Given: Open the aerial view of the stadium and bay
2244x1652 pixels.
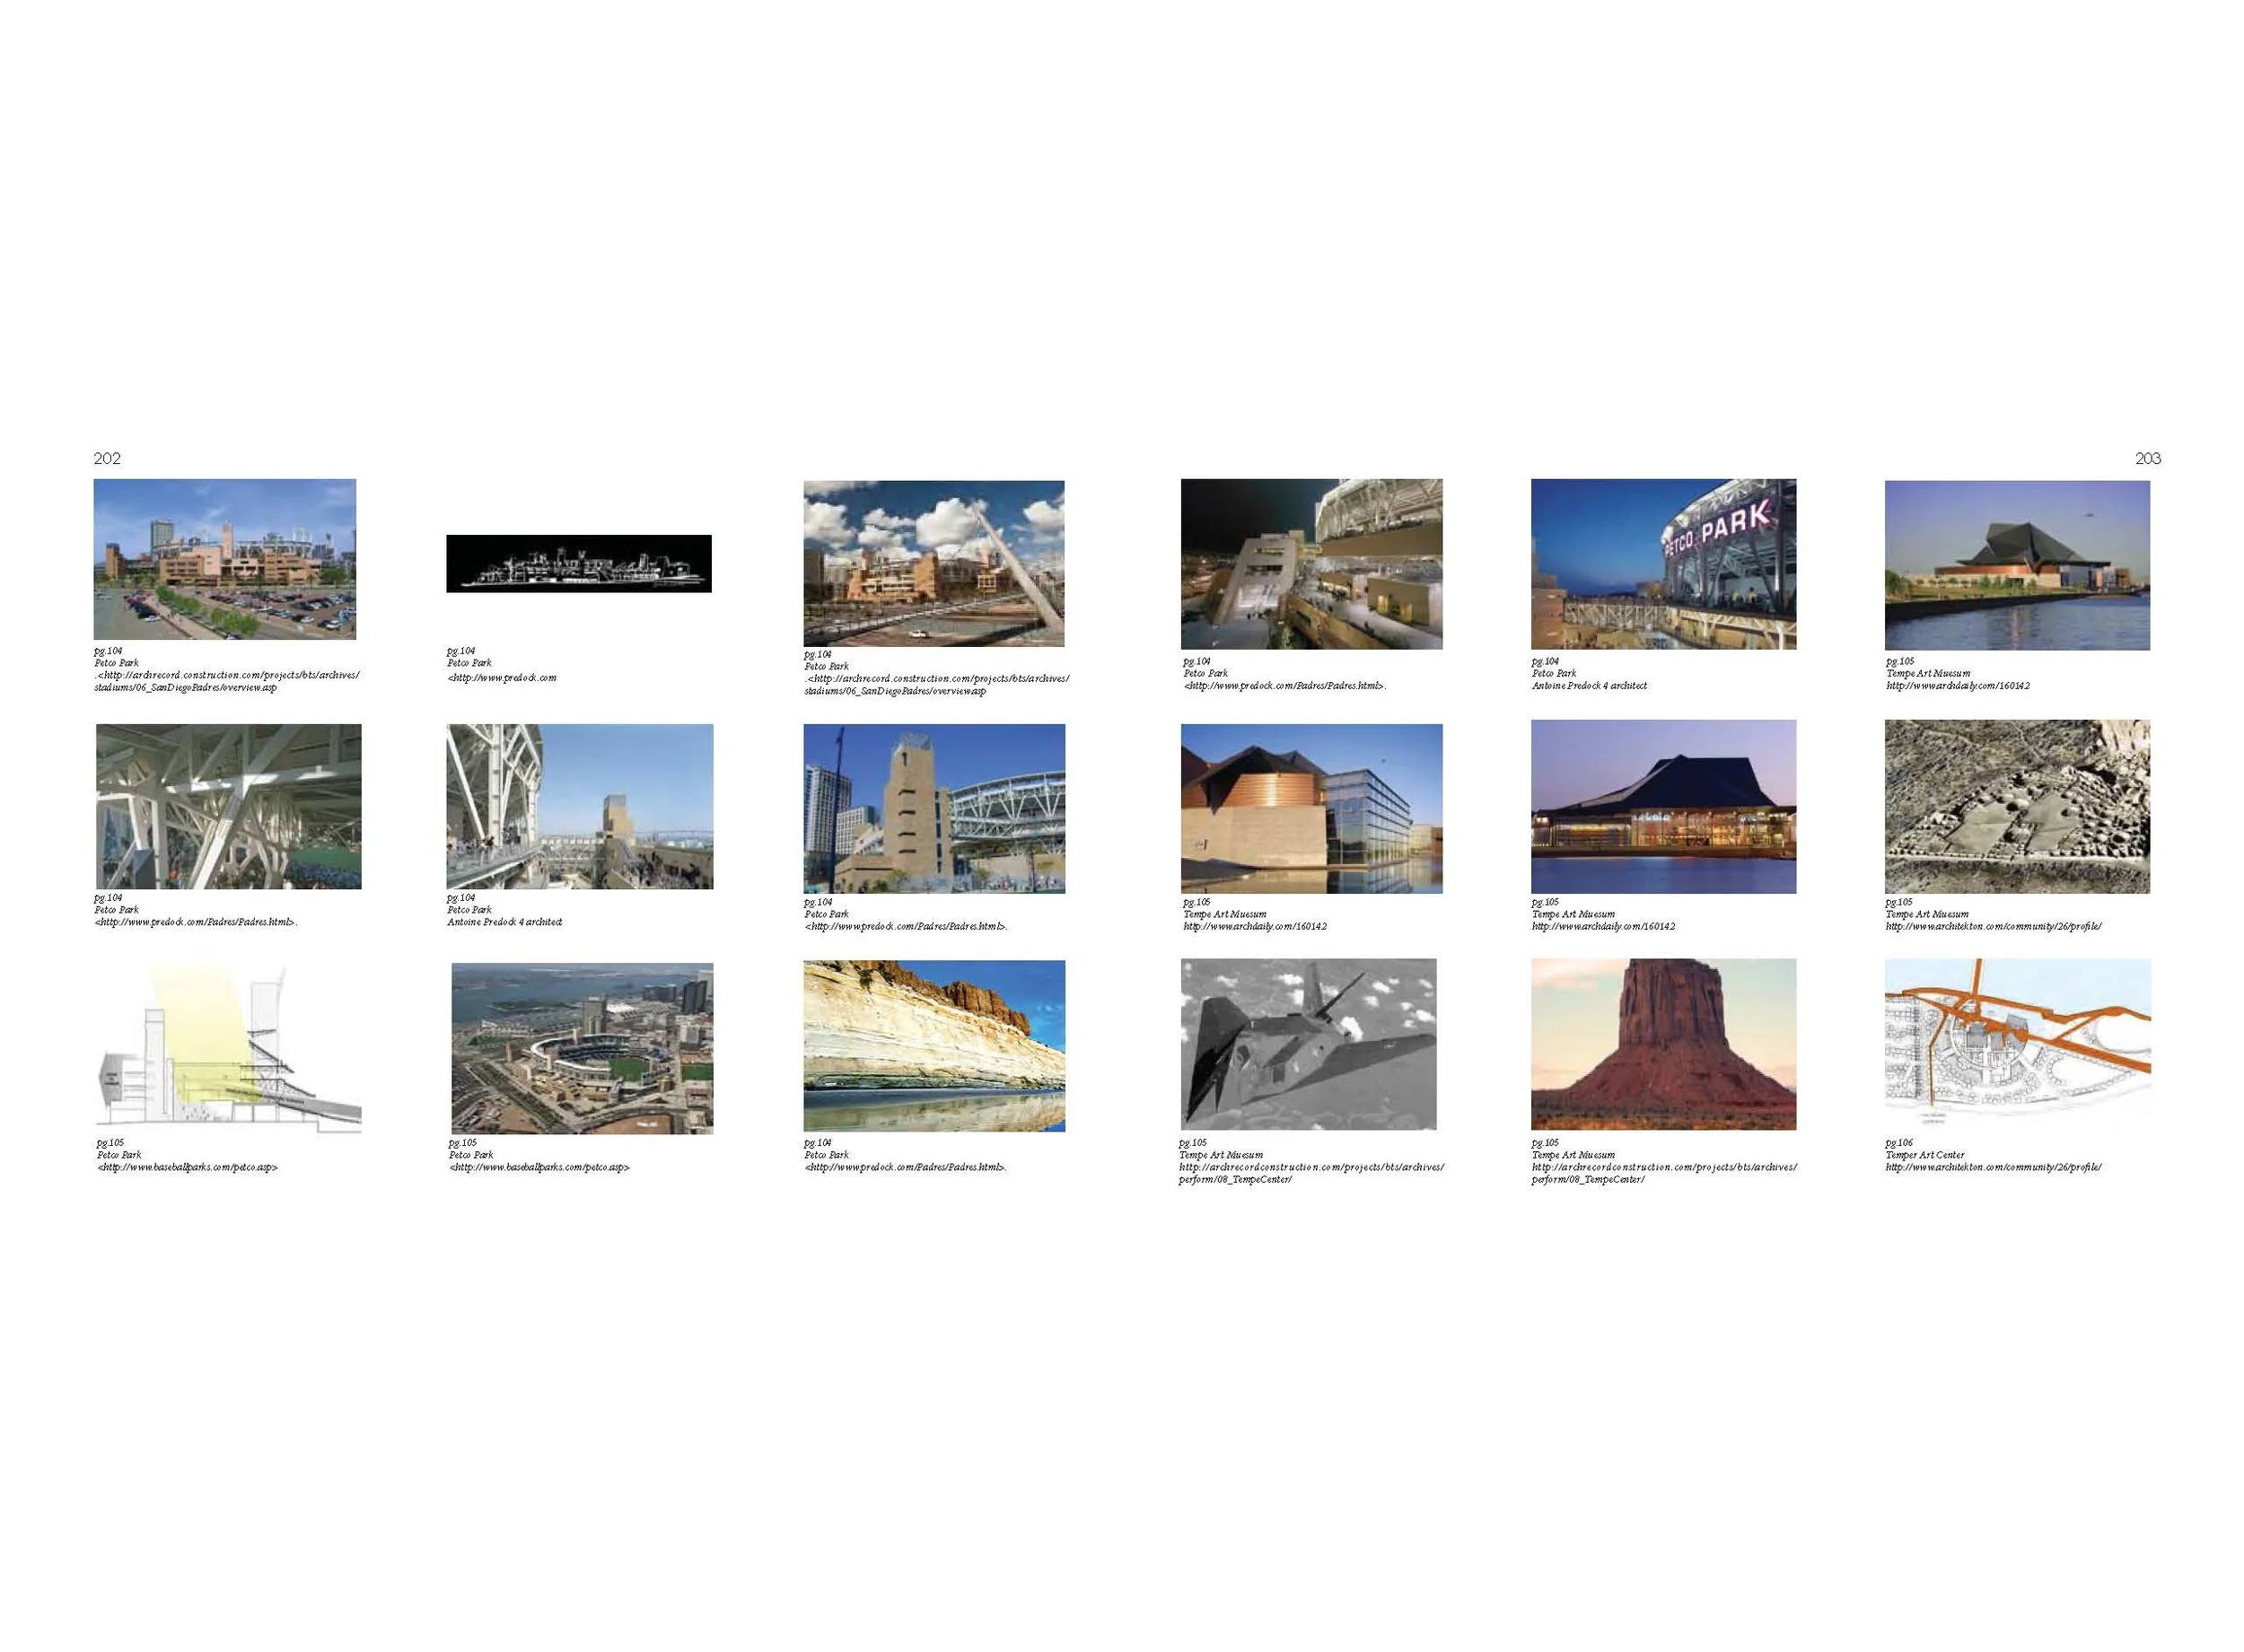Looking at the screenshot, I should point(582,1048).
